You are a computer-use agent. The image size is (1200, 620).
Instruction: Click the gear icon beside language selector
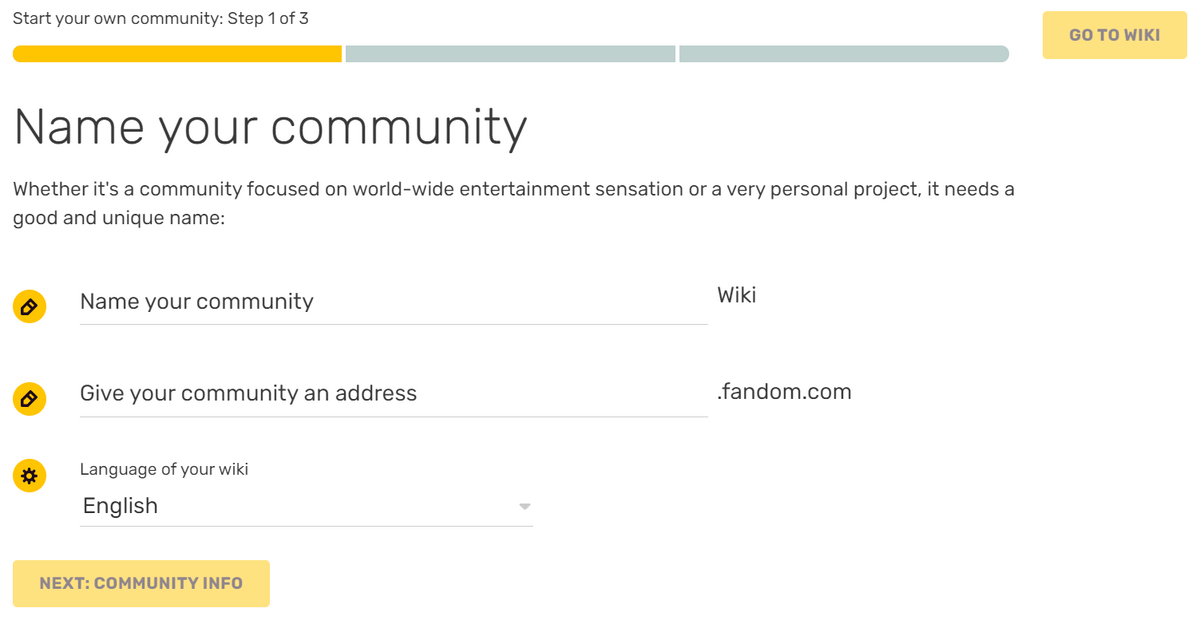coord(29,476)
